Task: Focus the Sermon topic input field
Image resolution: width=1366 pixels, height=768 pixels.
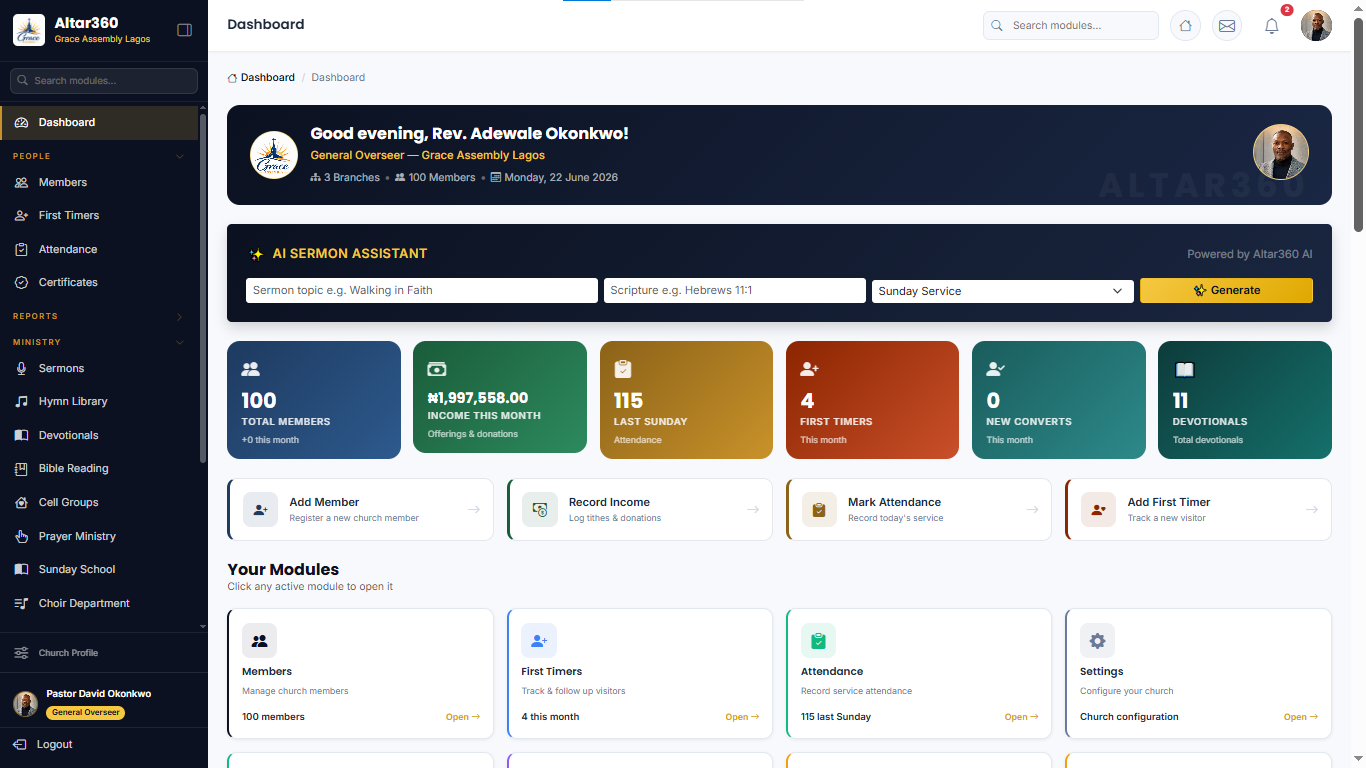Action: [x=422, y=290]
